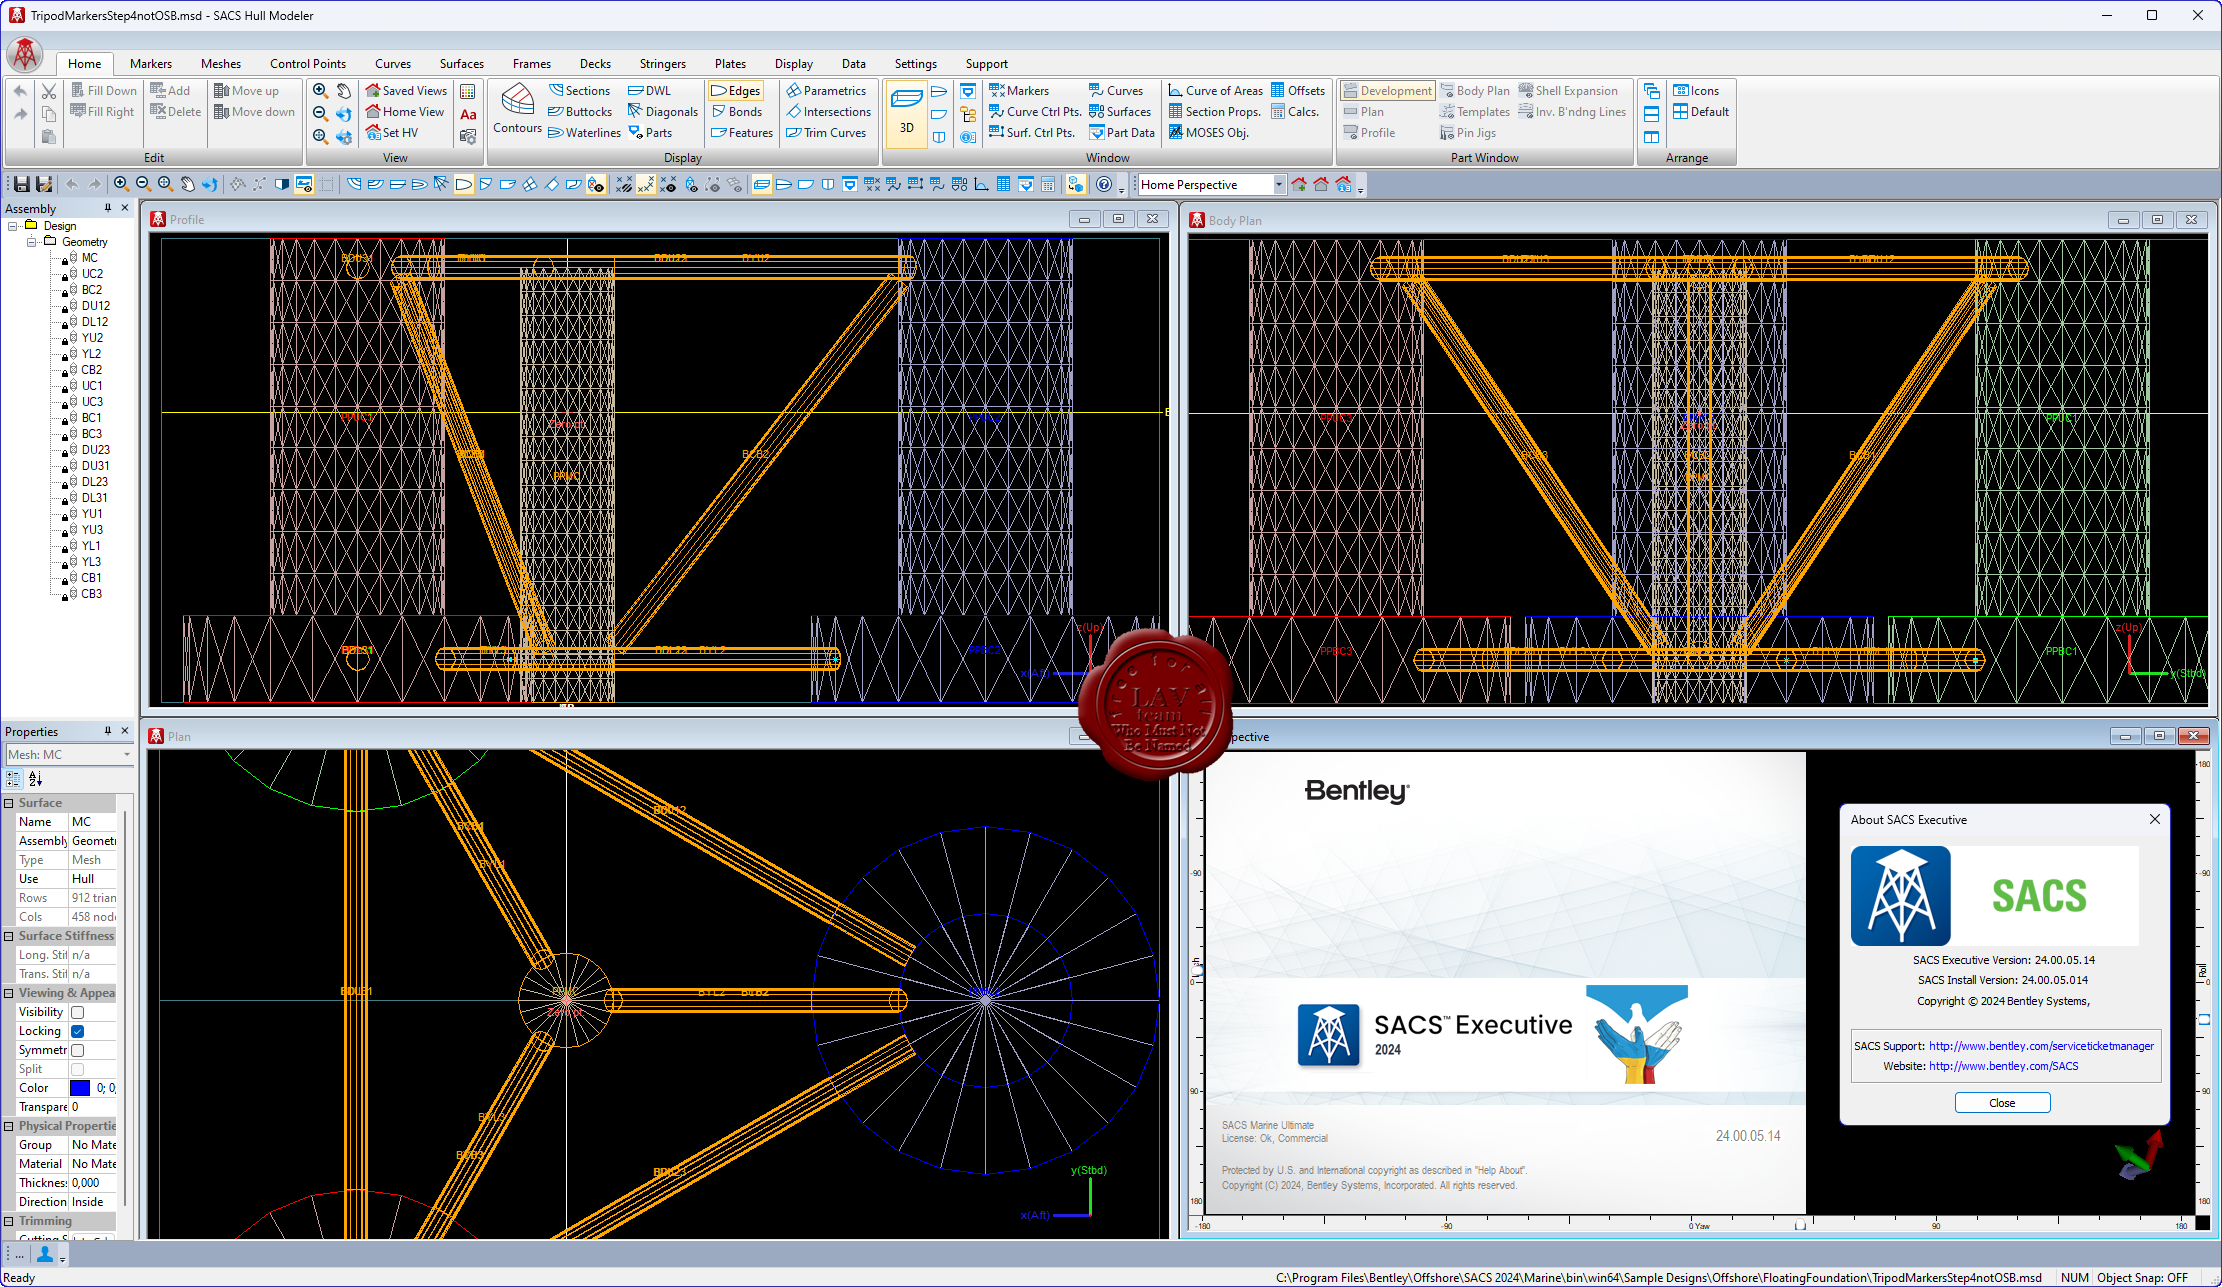Screen dimensions: 2222x1287
Task: Open the Meshes ribbon tab
Action: (220, 63)
